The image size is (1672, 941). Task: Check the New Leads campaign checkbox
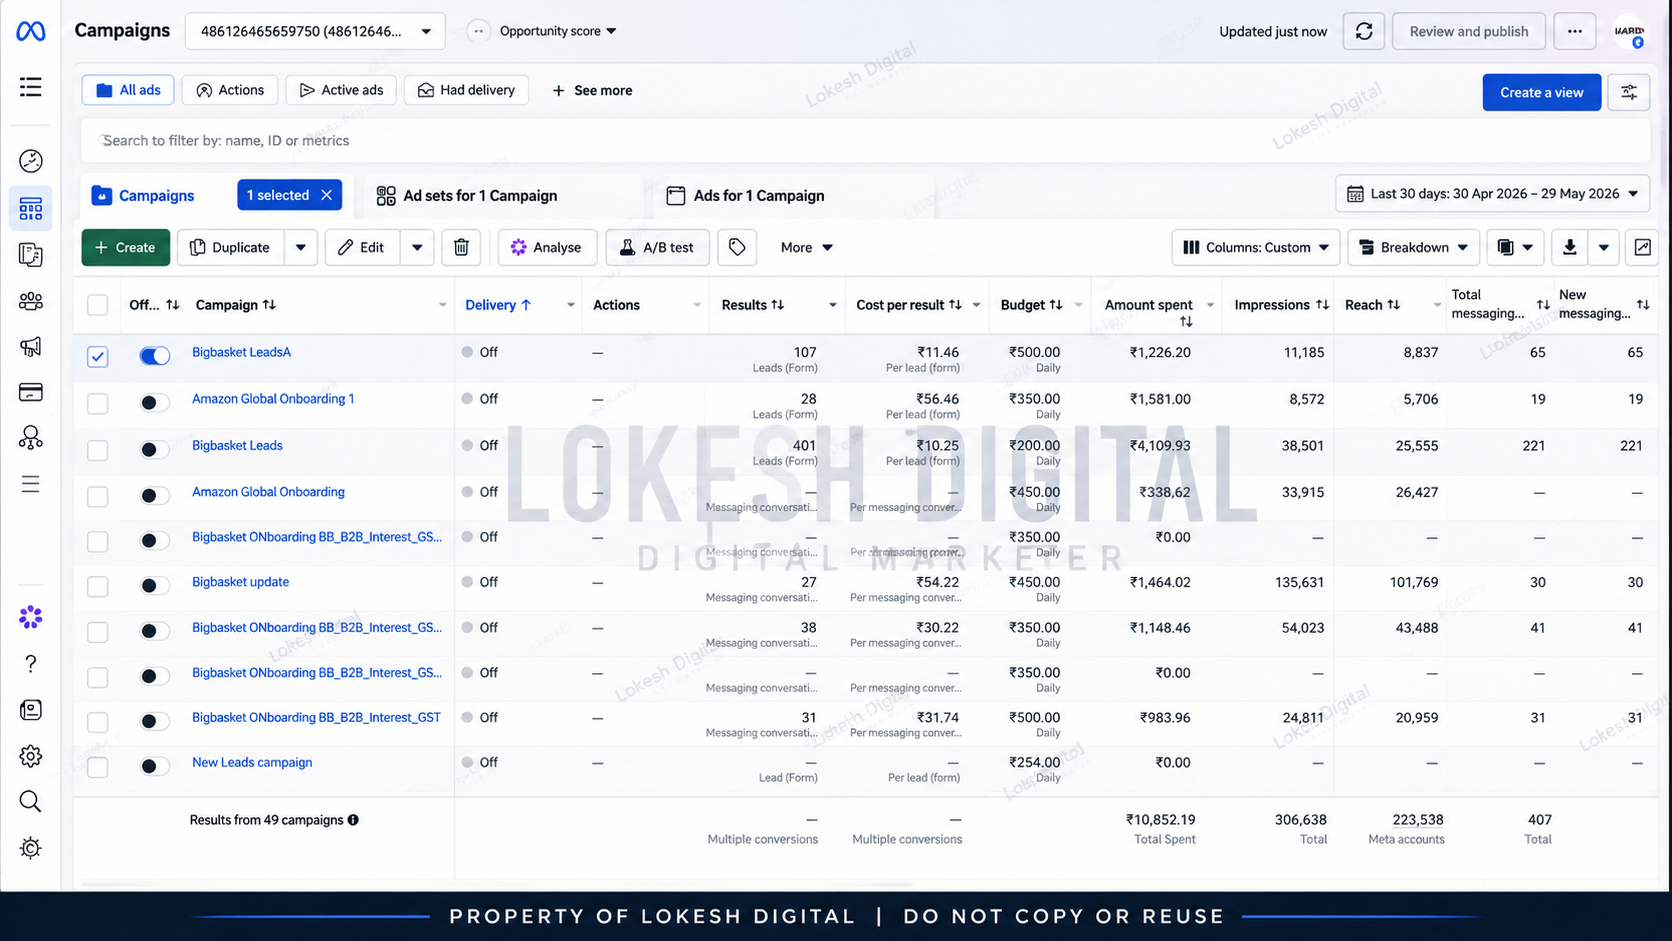(97, 767)
